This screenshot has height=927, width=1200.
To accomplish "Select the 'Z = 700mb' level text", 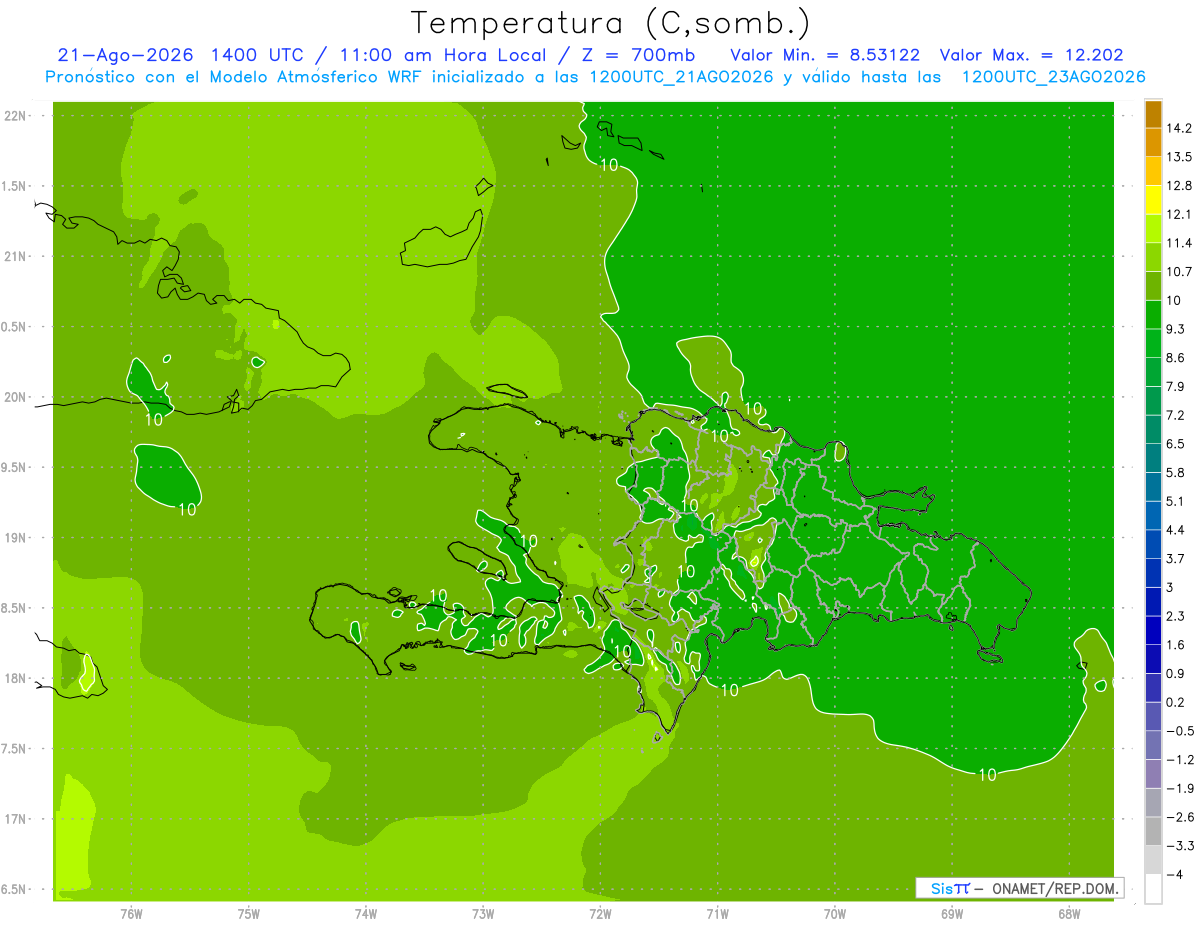I will click(x=640, y=55).
